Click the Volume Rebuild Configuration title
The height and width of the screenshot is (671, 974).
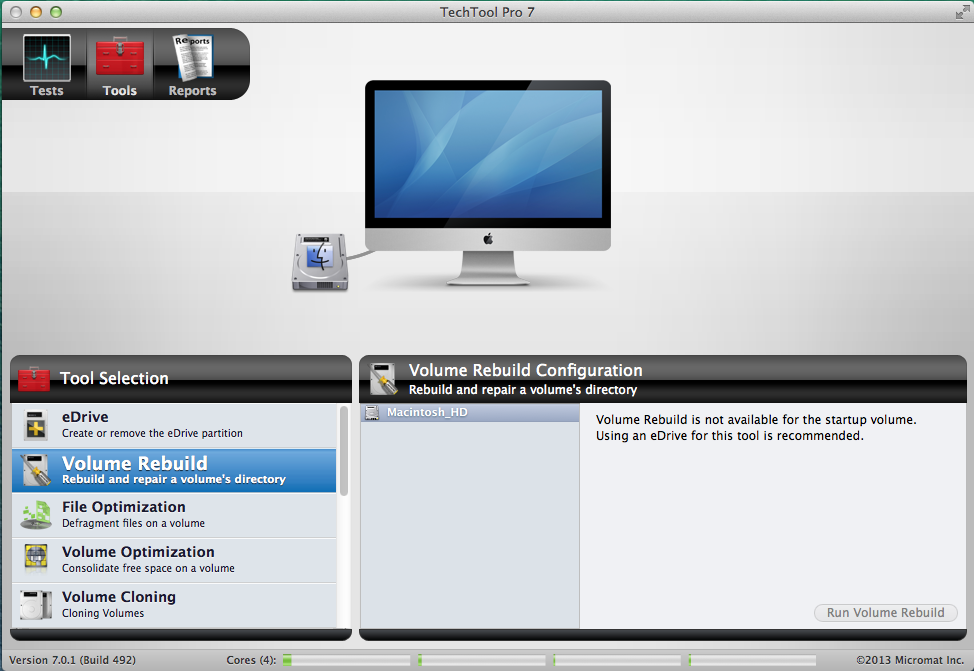click(526, 370)
